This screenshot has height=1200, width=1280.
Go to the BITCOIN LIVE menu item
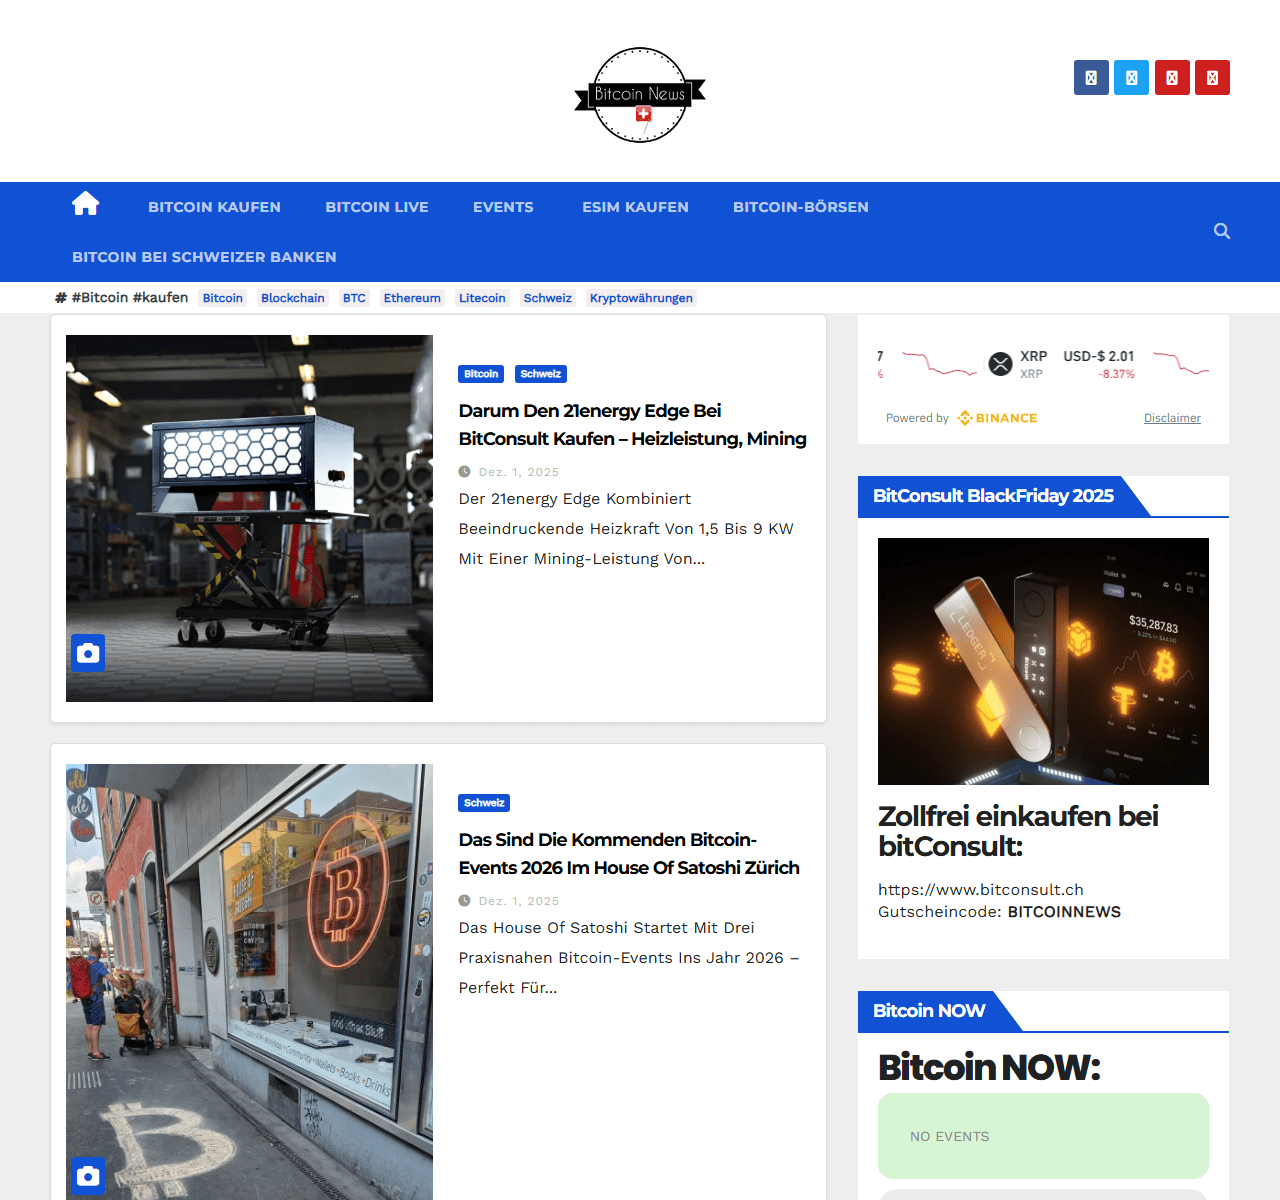coord(376,207)
